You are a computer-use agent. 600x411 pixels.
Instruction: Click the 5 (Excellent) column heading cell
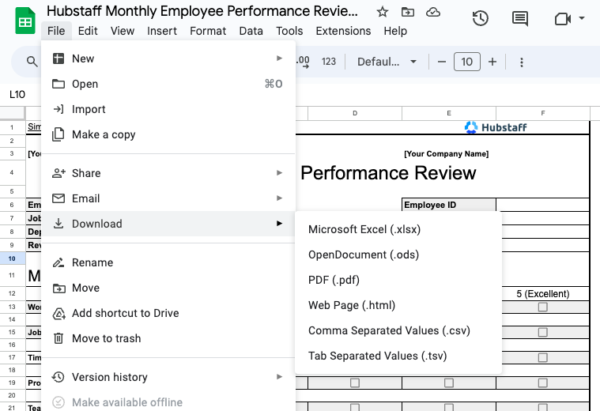click(x=543, y=294)
